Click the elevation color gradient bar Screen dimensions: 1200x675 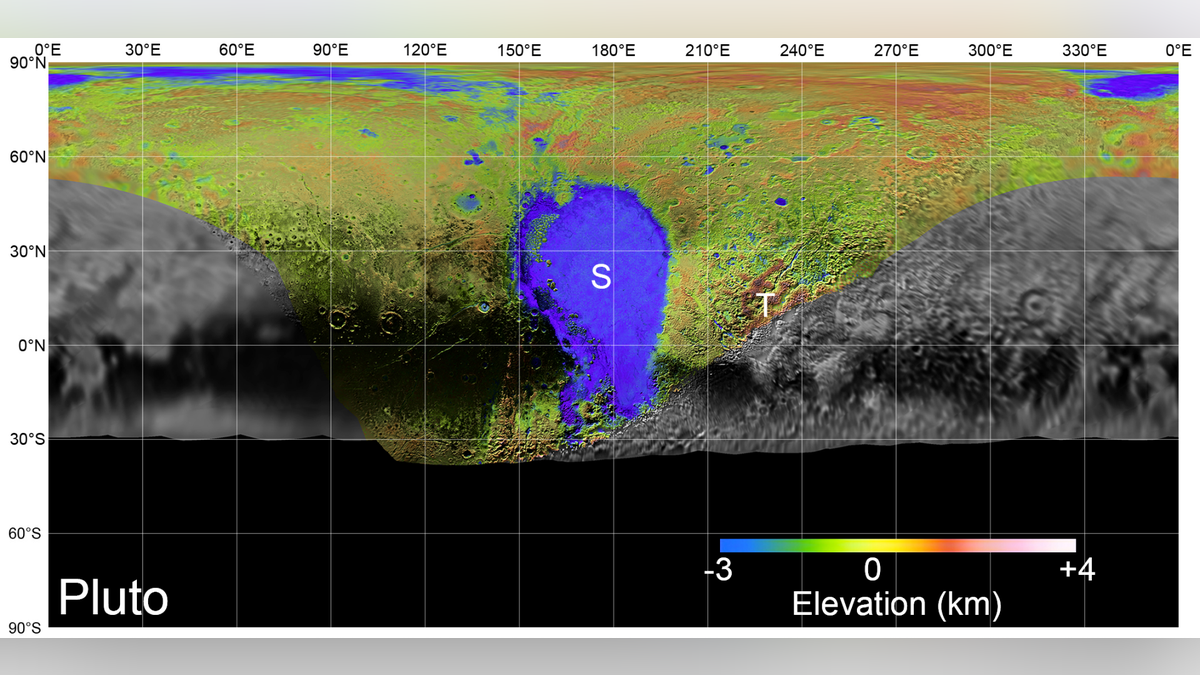[897, 546]
